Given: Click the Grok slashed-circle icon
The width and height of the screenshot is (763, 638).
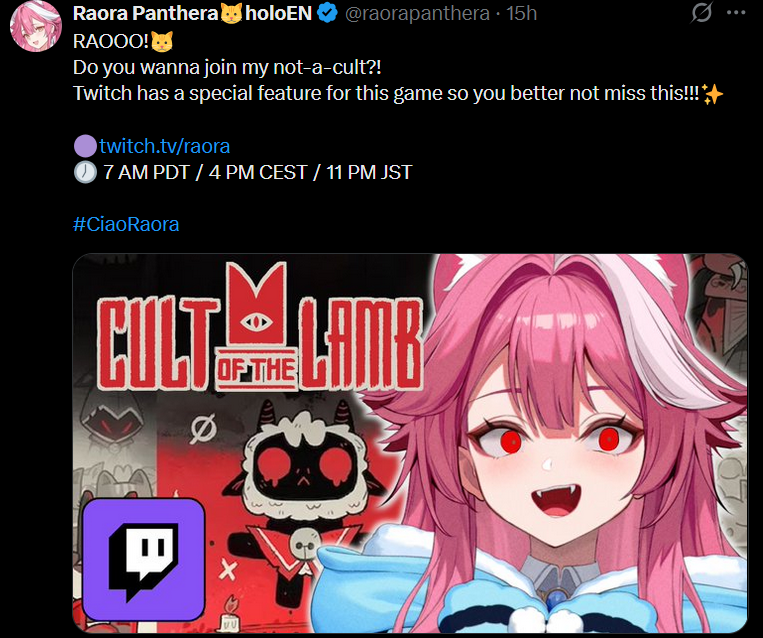Looking at the screenshot, I should click(x=701, y=13).
